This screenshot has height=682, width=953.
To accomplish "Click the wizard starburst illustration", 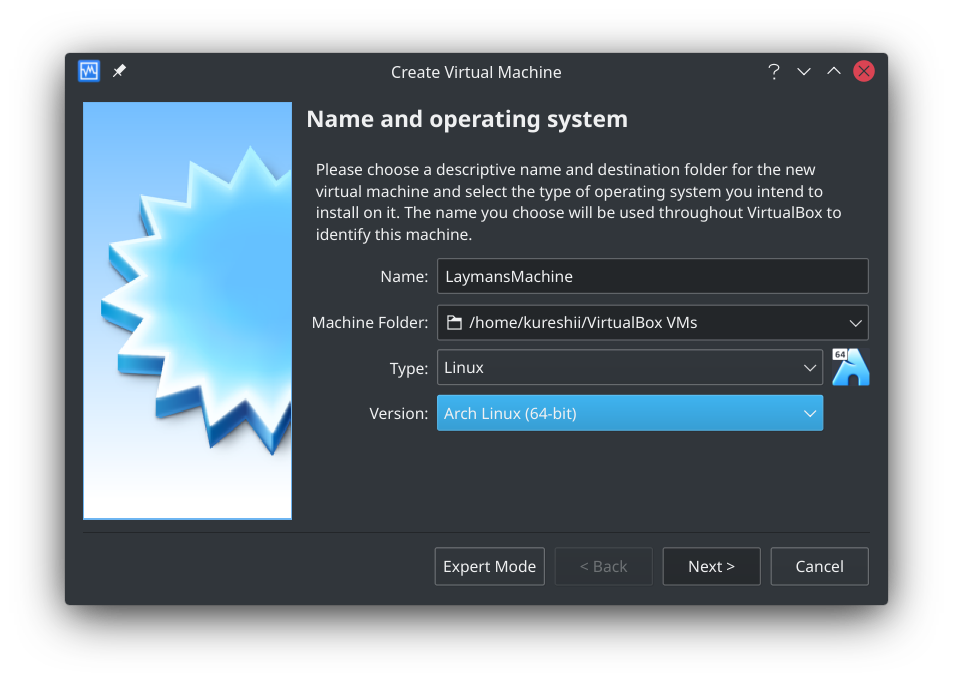I will click(x=187, y=311).
